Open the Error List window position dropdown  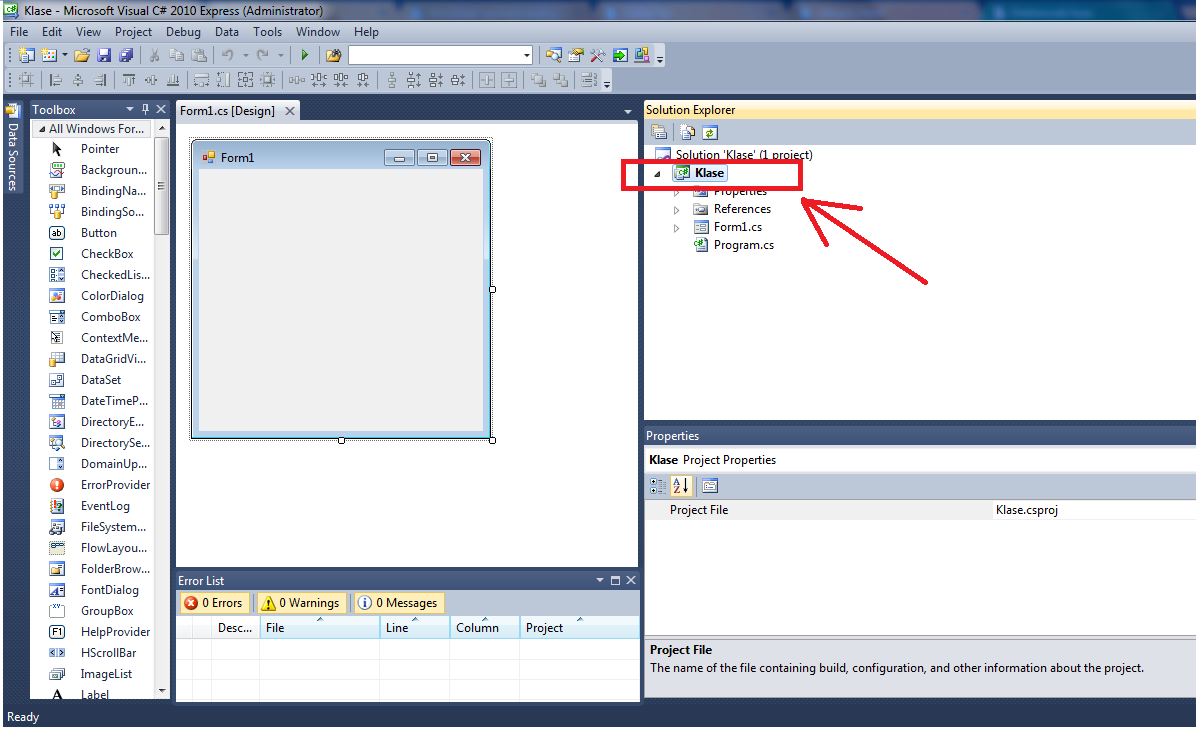pos(600,581)
